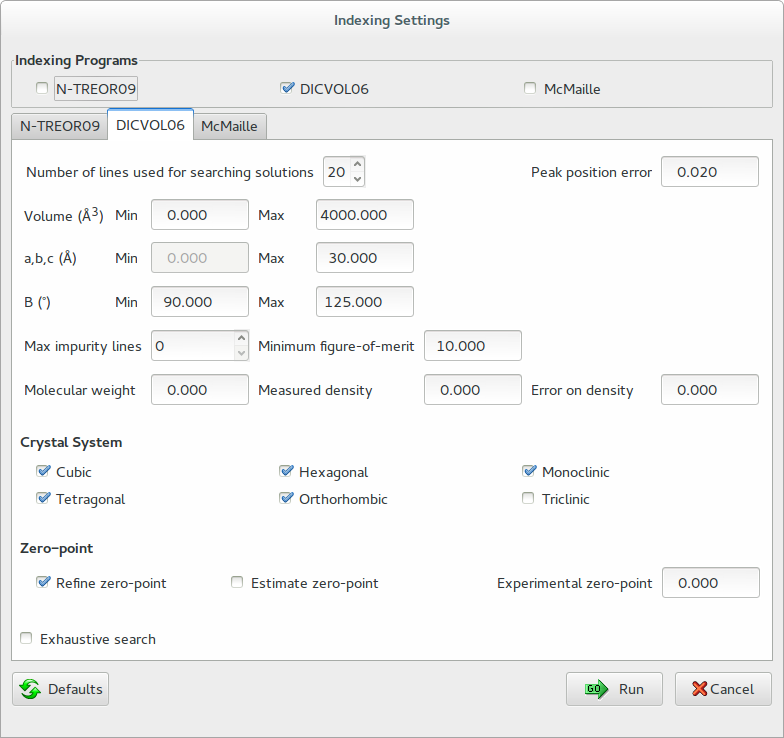Increase number of lines with up arrow
Viewport: 784px width, 738px height.
coord(357,164)
